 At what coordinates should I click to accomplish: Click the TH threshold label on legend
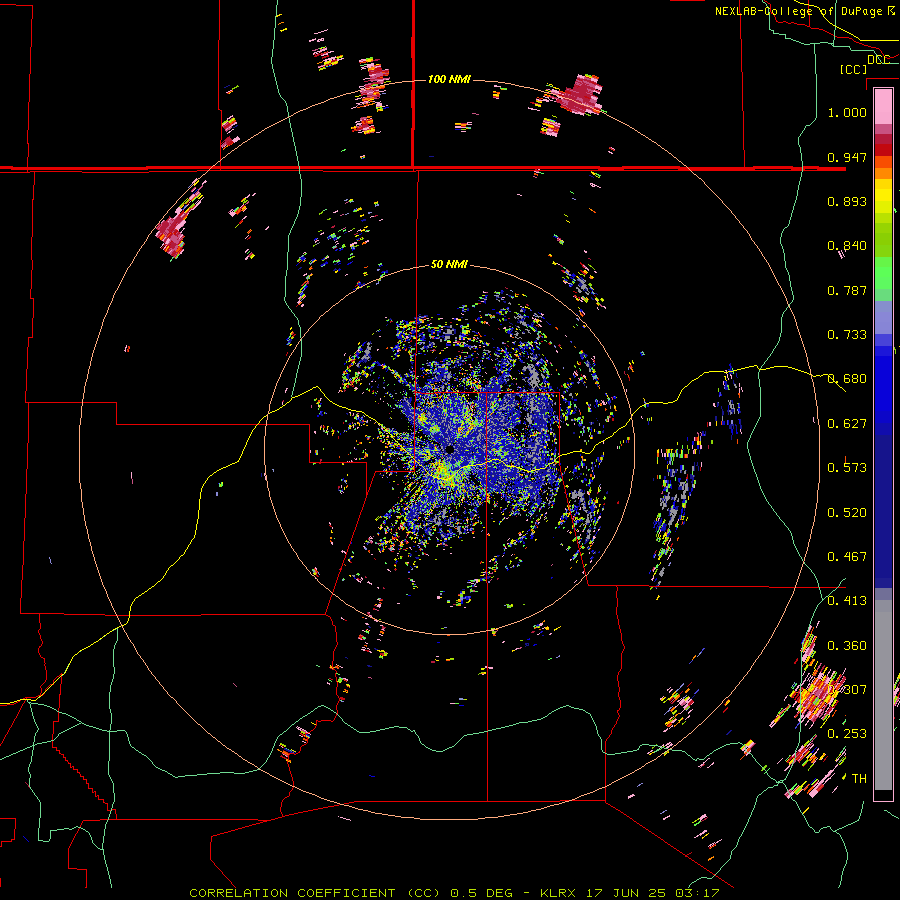point(859,779)
